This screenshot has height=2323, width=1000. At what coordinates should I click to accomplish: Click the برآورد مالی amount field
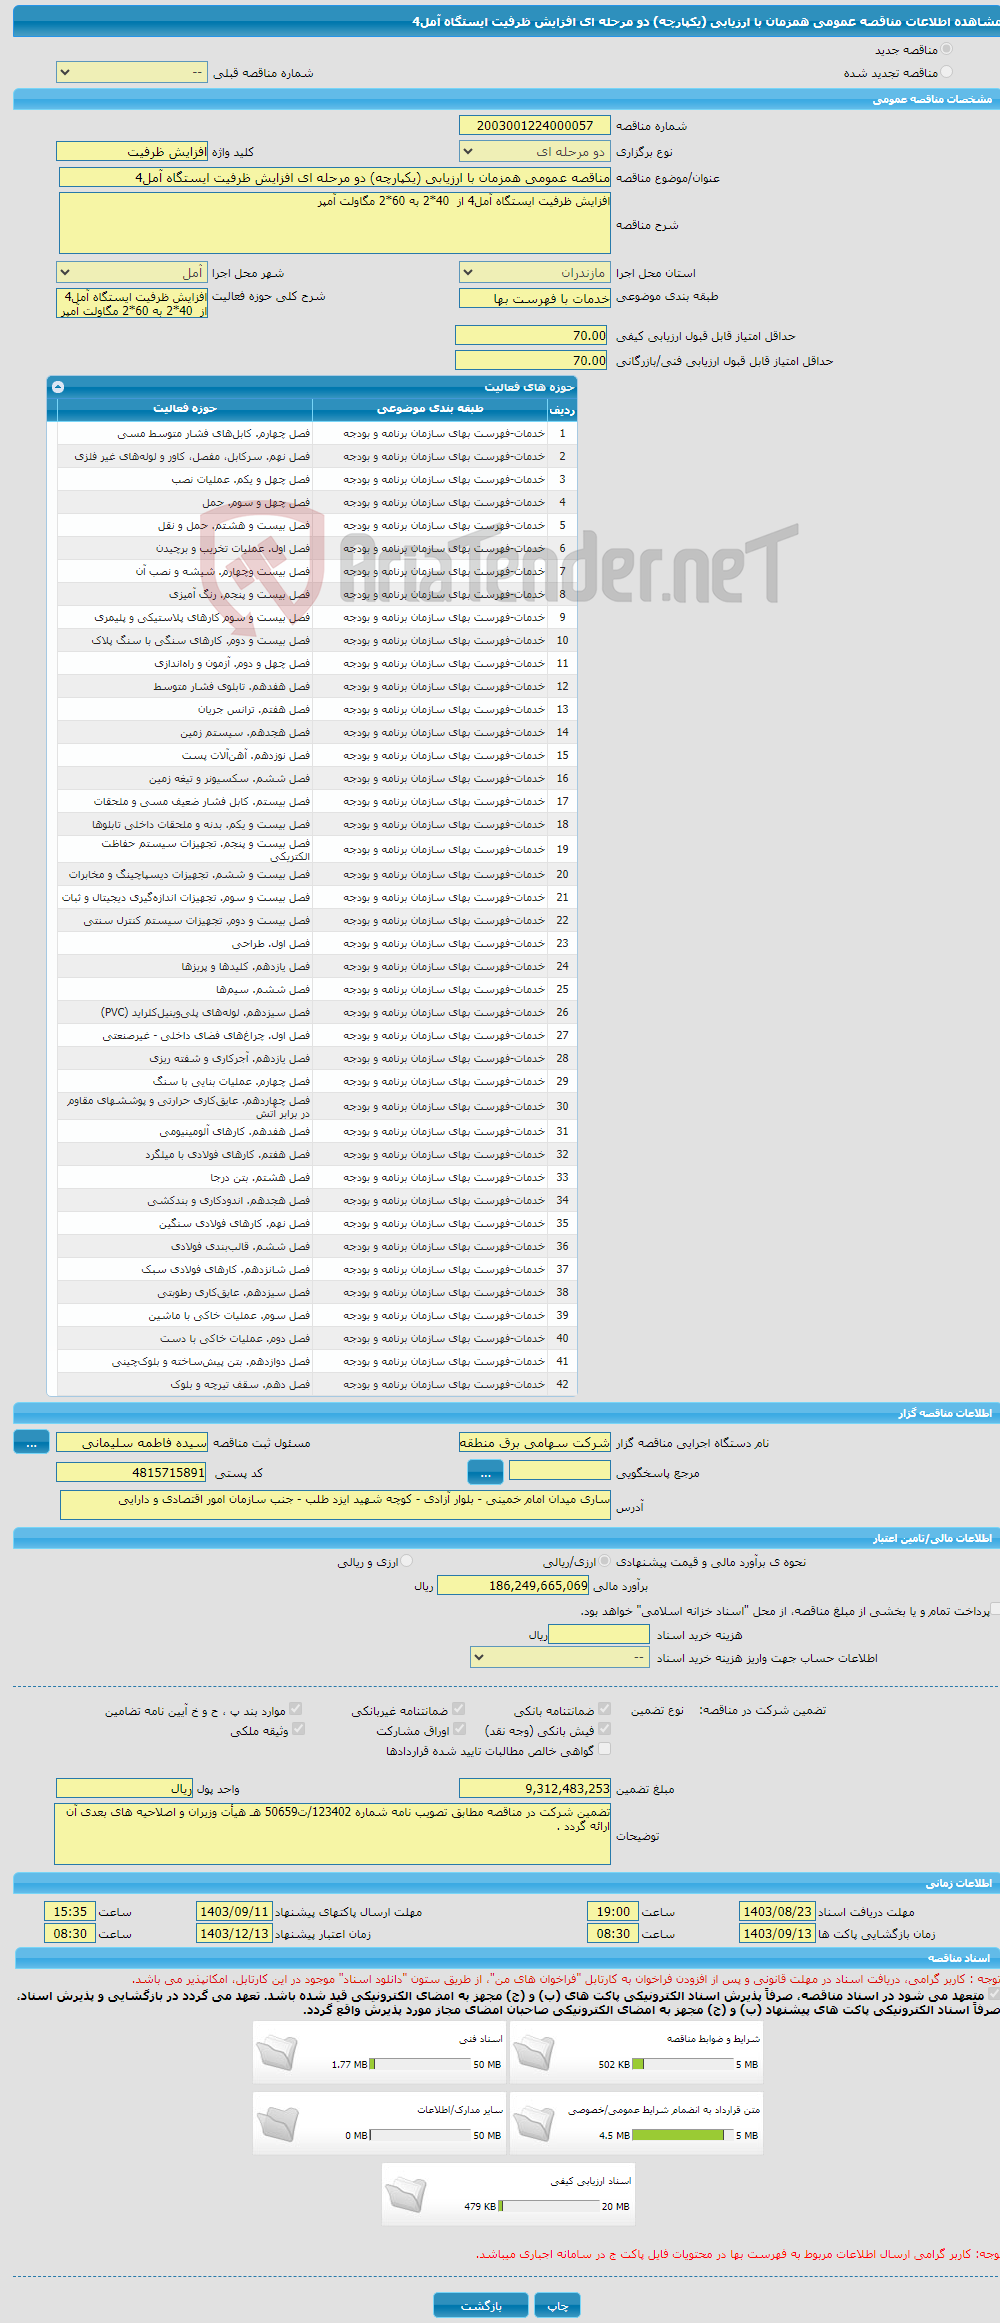(514, 1585)
